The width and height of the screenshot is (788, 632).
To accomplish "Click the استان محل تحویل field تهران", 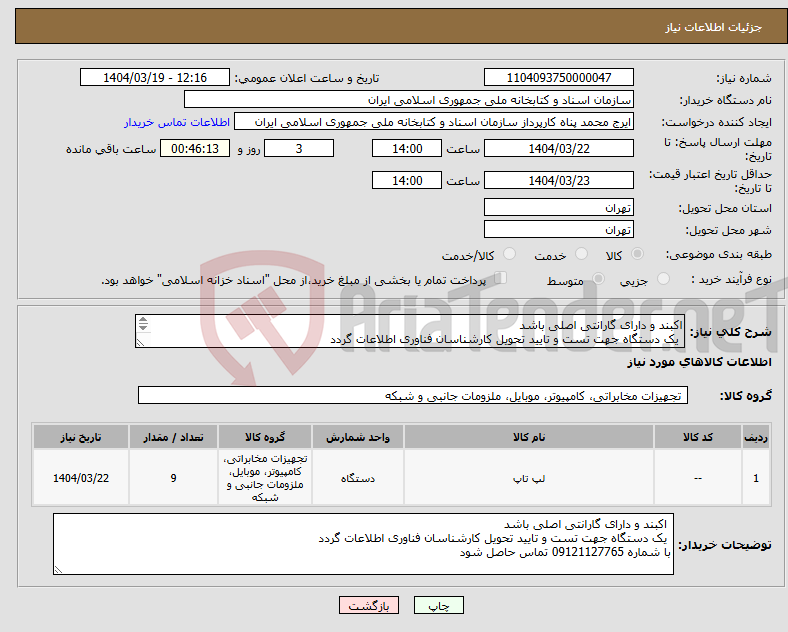I will pos(559,207).
